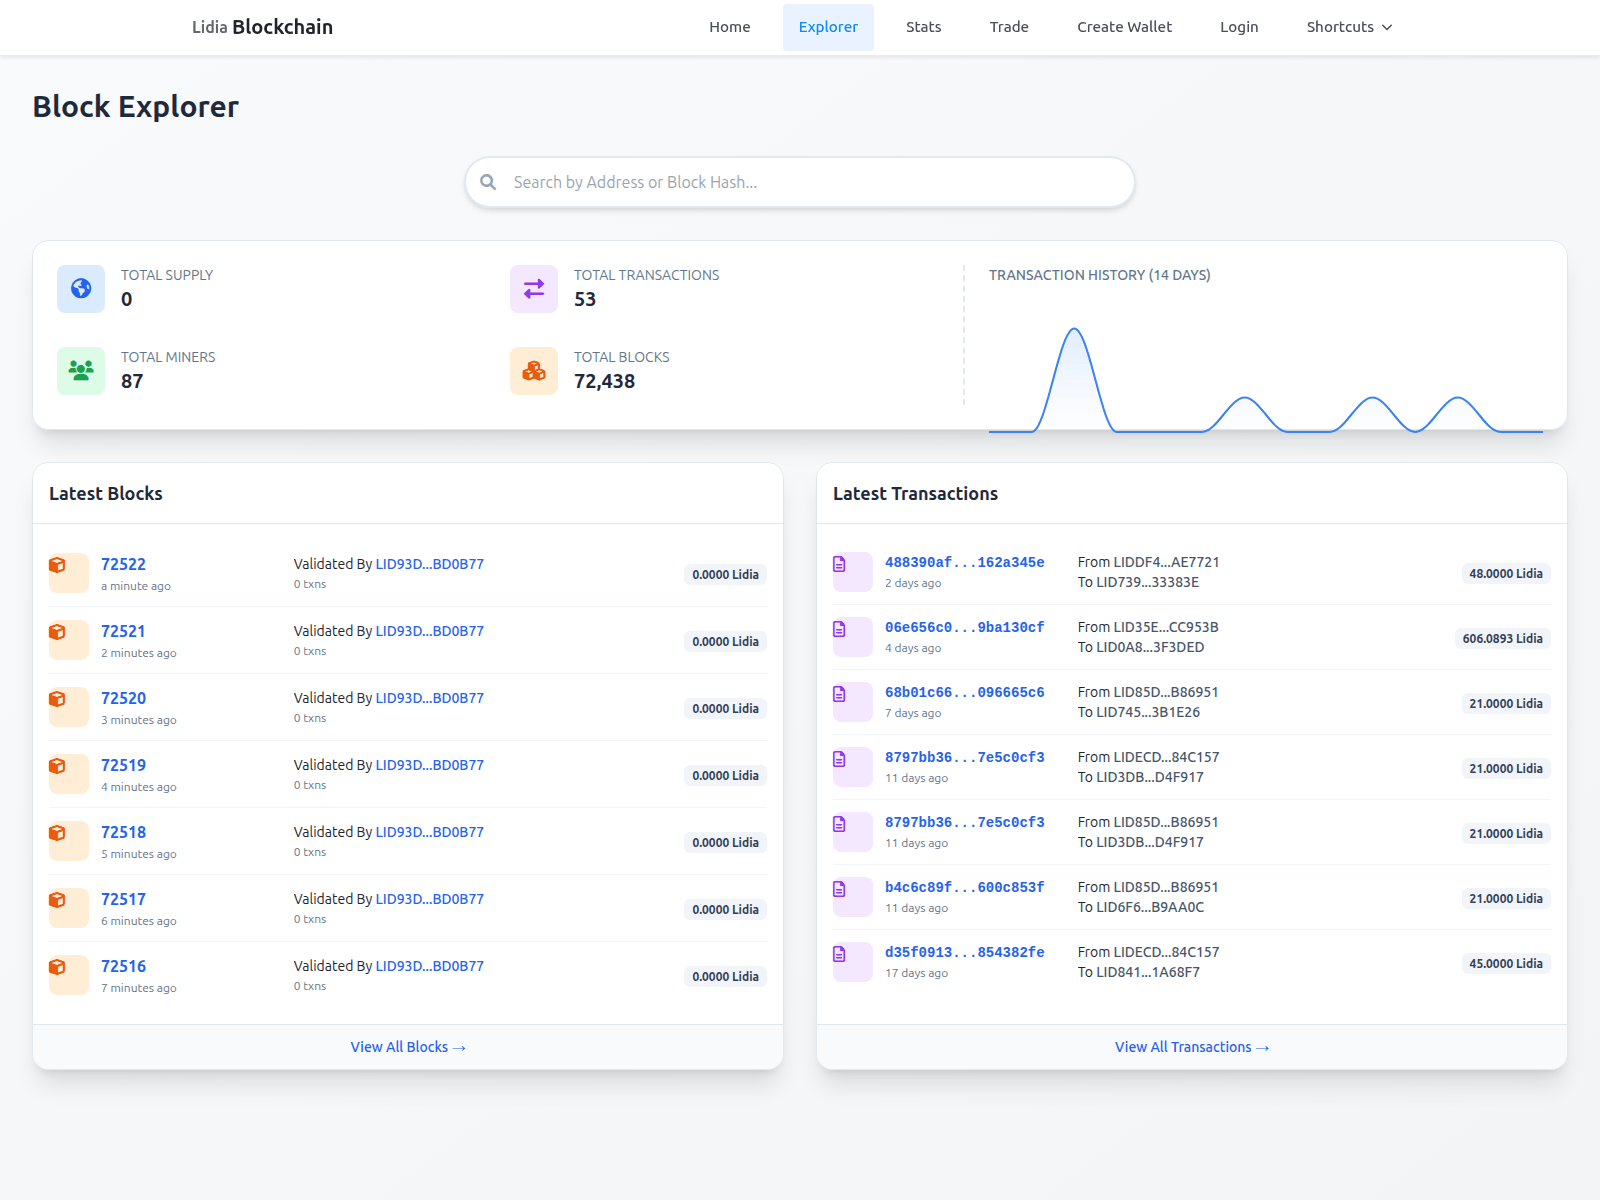Screen dimensions: 1600x1200
Task: Click the To LID0A8...3F3DED address text
Action: pyautogui.click(x=1141, y=647)
